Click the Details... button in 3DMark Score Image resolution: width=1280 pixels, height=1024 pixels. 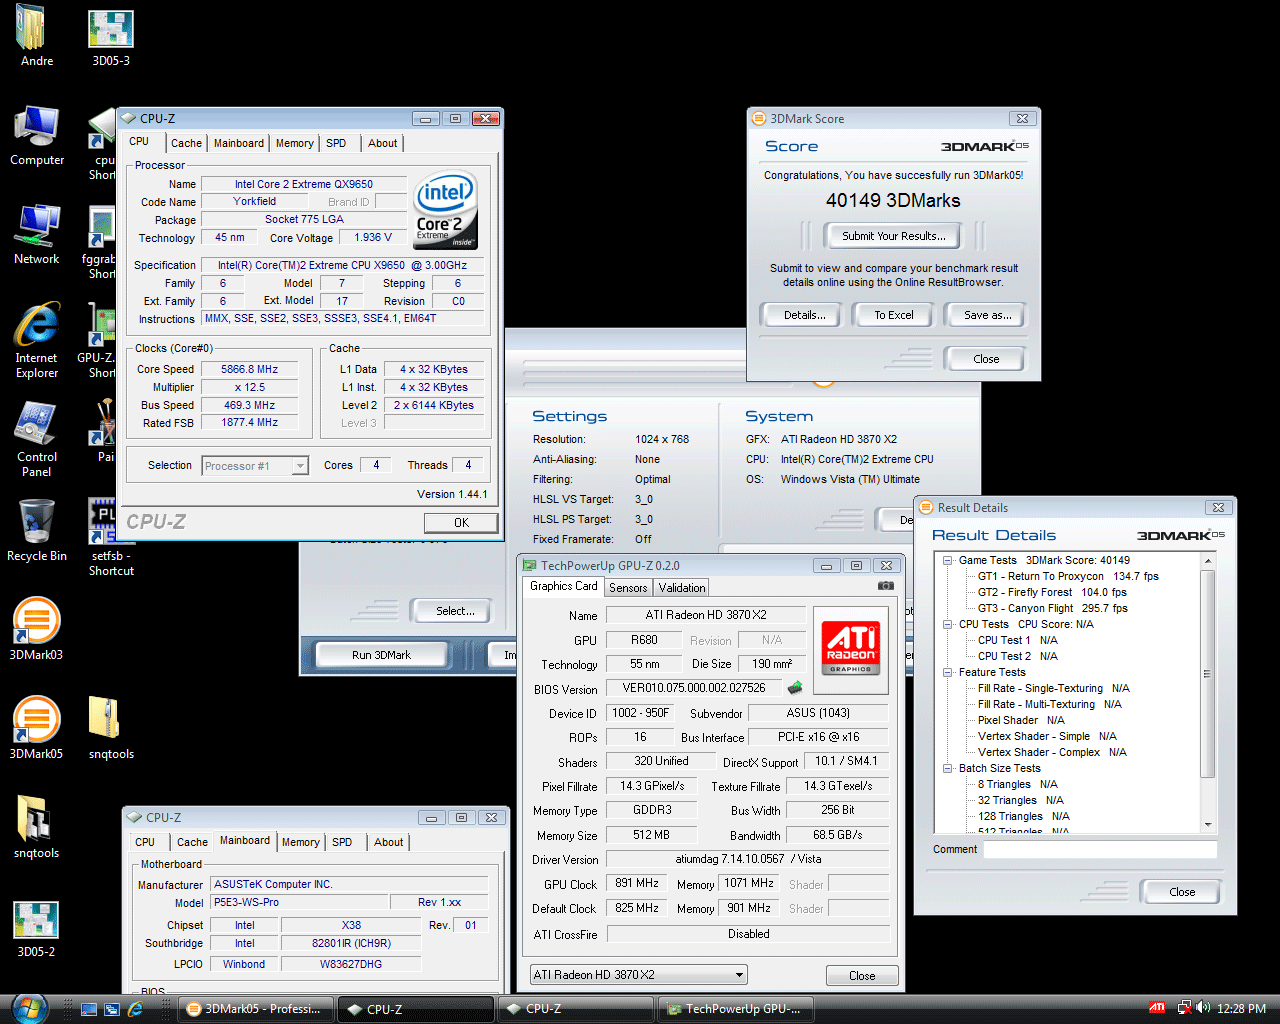click(x=804, y=315)
